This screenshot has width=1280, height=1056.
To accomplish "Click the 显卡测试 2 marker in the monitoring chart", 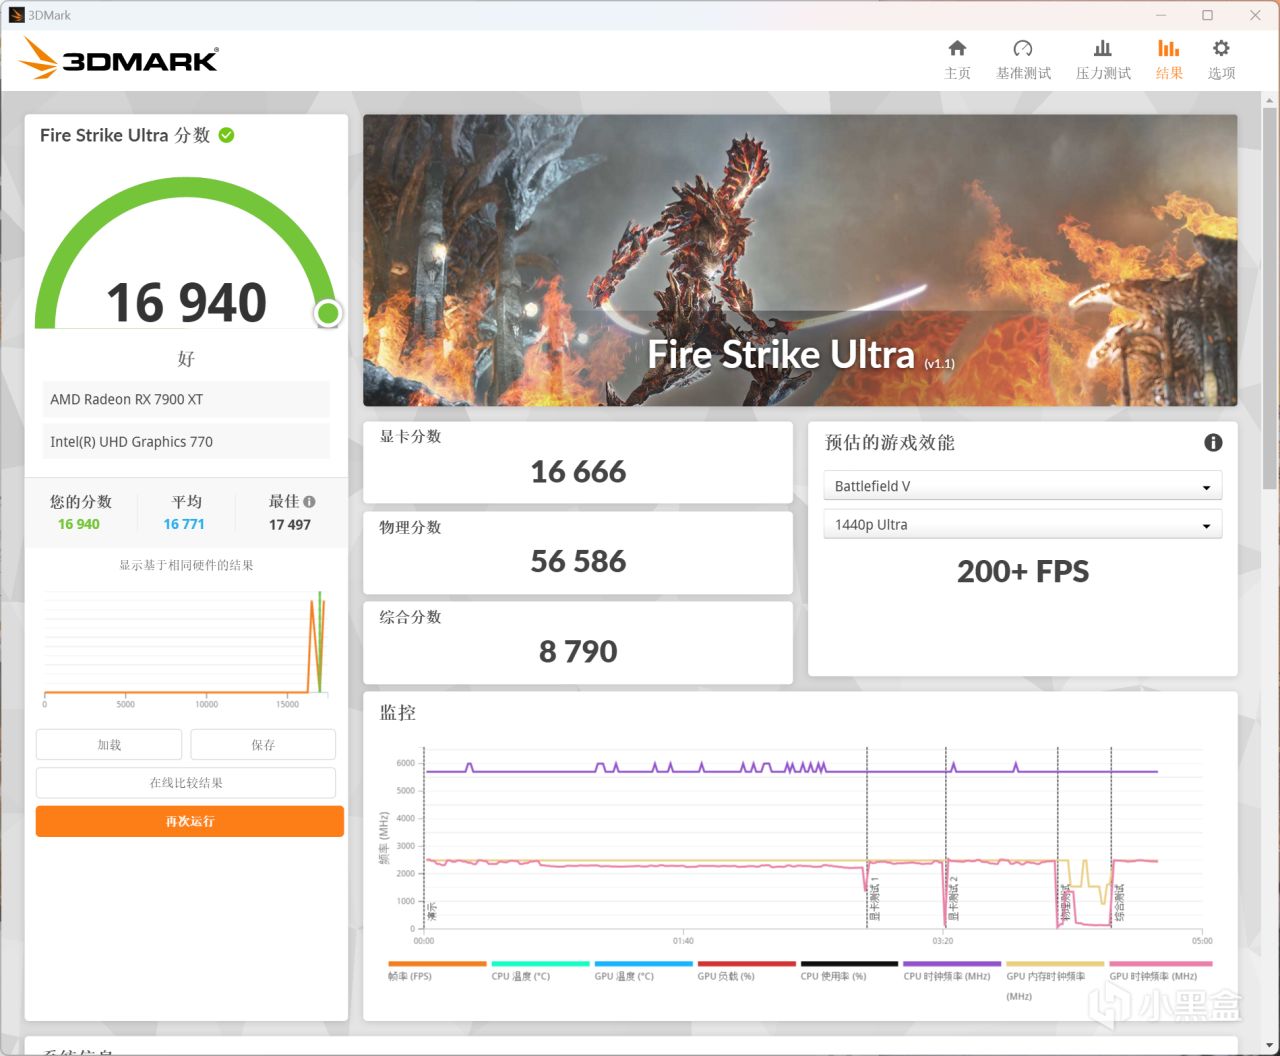I will coord(954,900).
